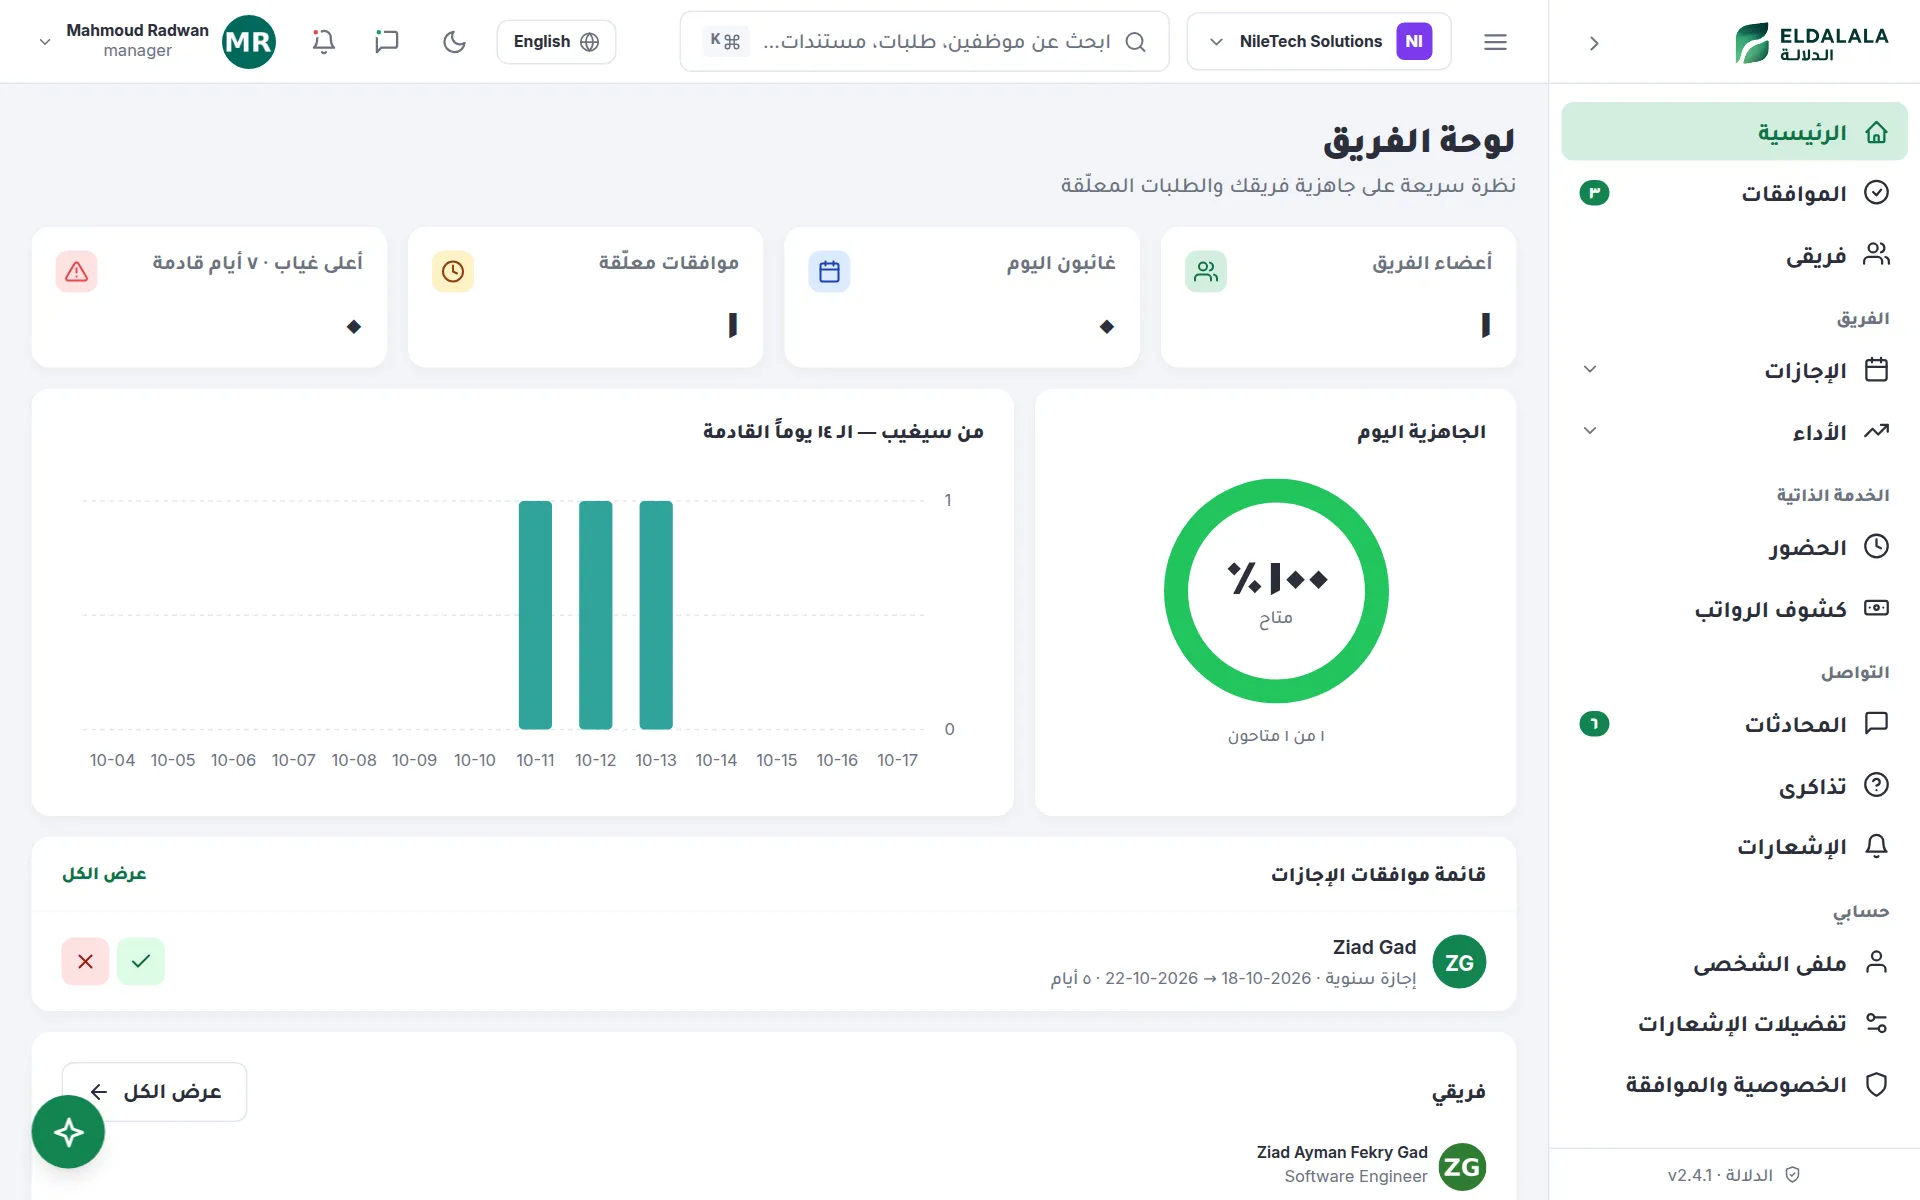Screen dimensions: 1920x1200
Task: Click عرض الكل link in the leave approvals list
Action: pos(104,874)
